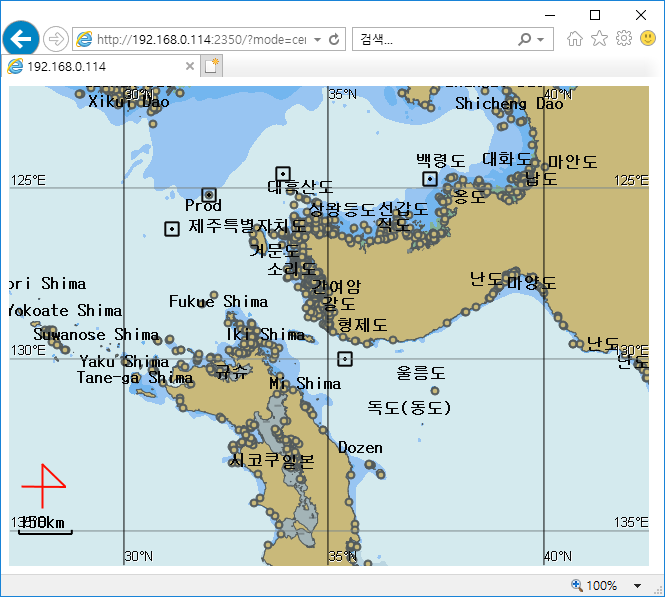Select the 192.168.0.114 tab

point(95,66)
